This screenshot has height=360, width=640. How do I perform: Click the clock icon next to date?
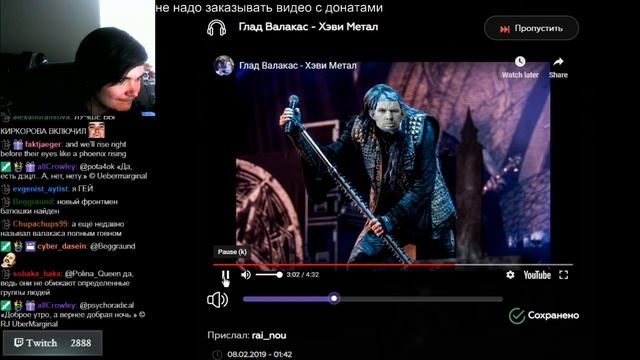[218, 355]
